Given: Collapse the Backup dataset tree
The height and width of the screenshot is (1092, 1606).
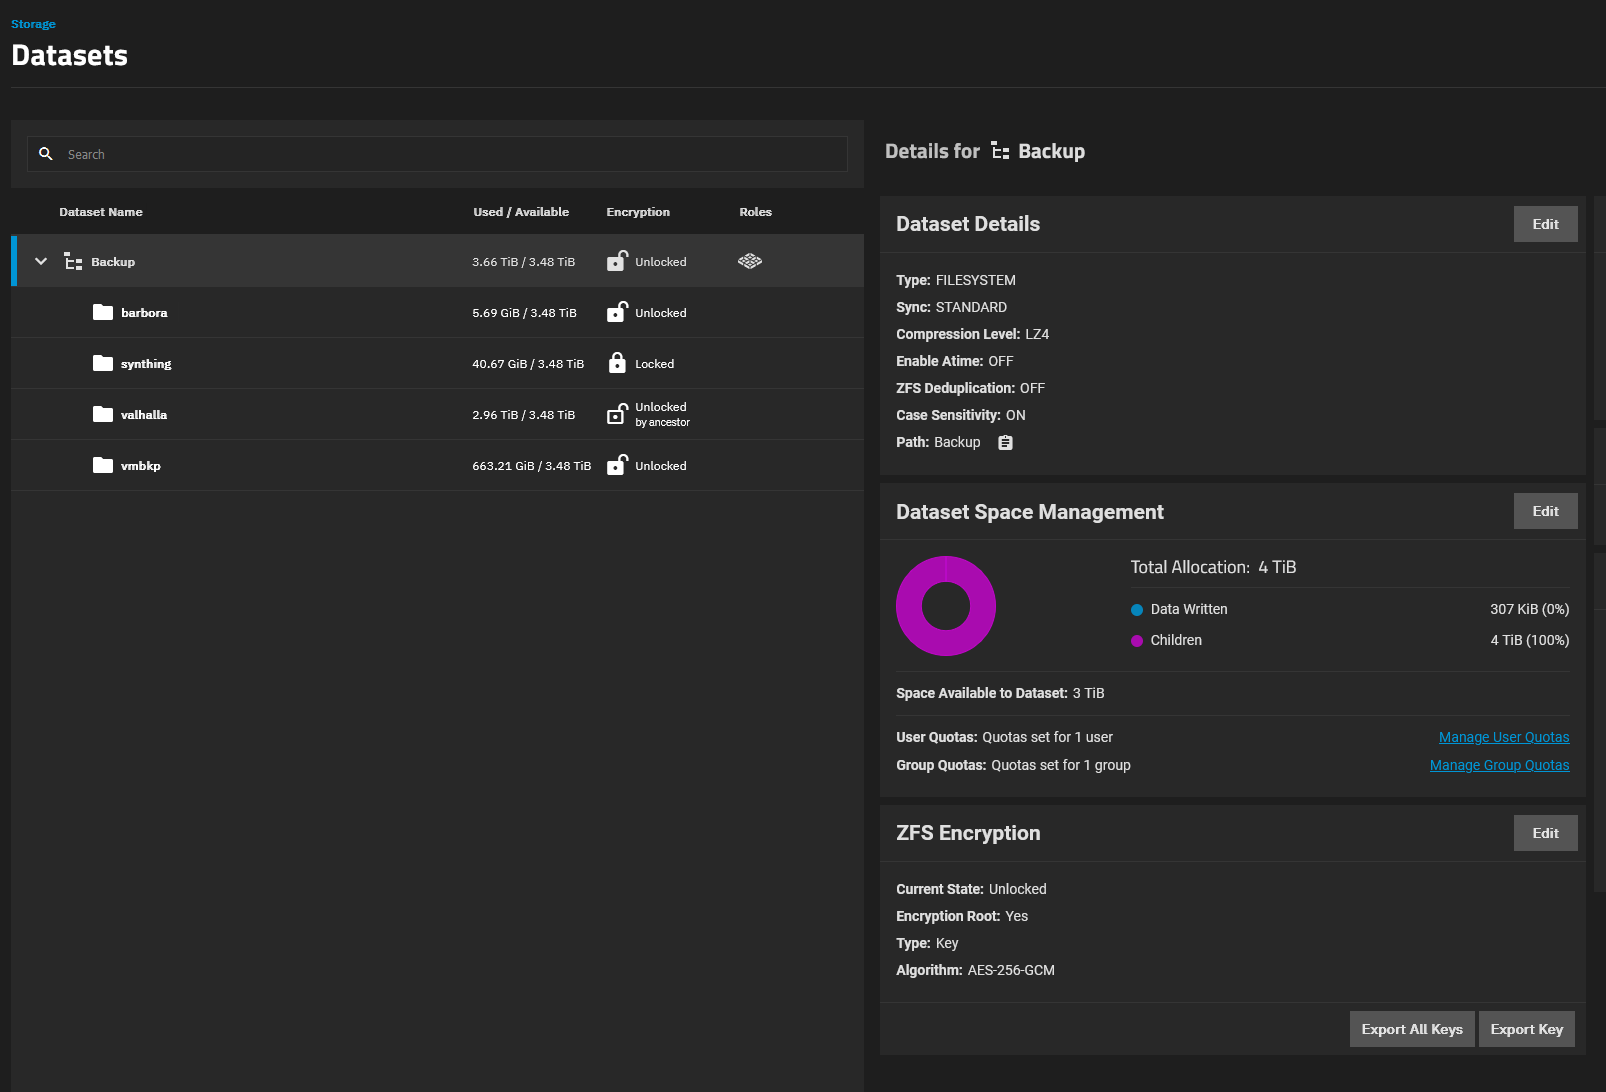Looking at the screenshot, I should pyautogui.click(x=41, y=261).
